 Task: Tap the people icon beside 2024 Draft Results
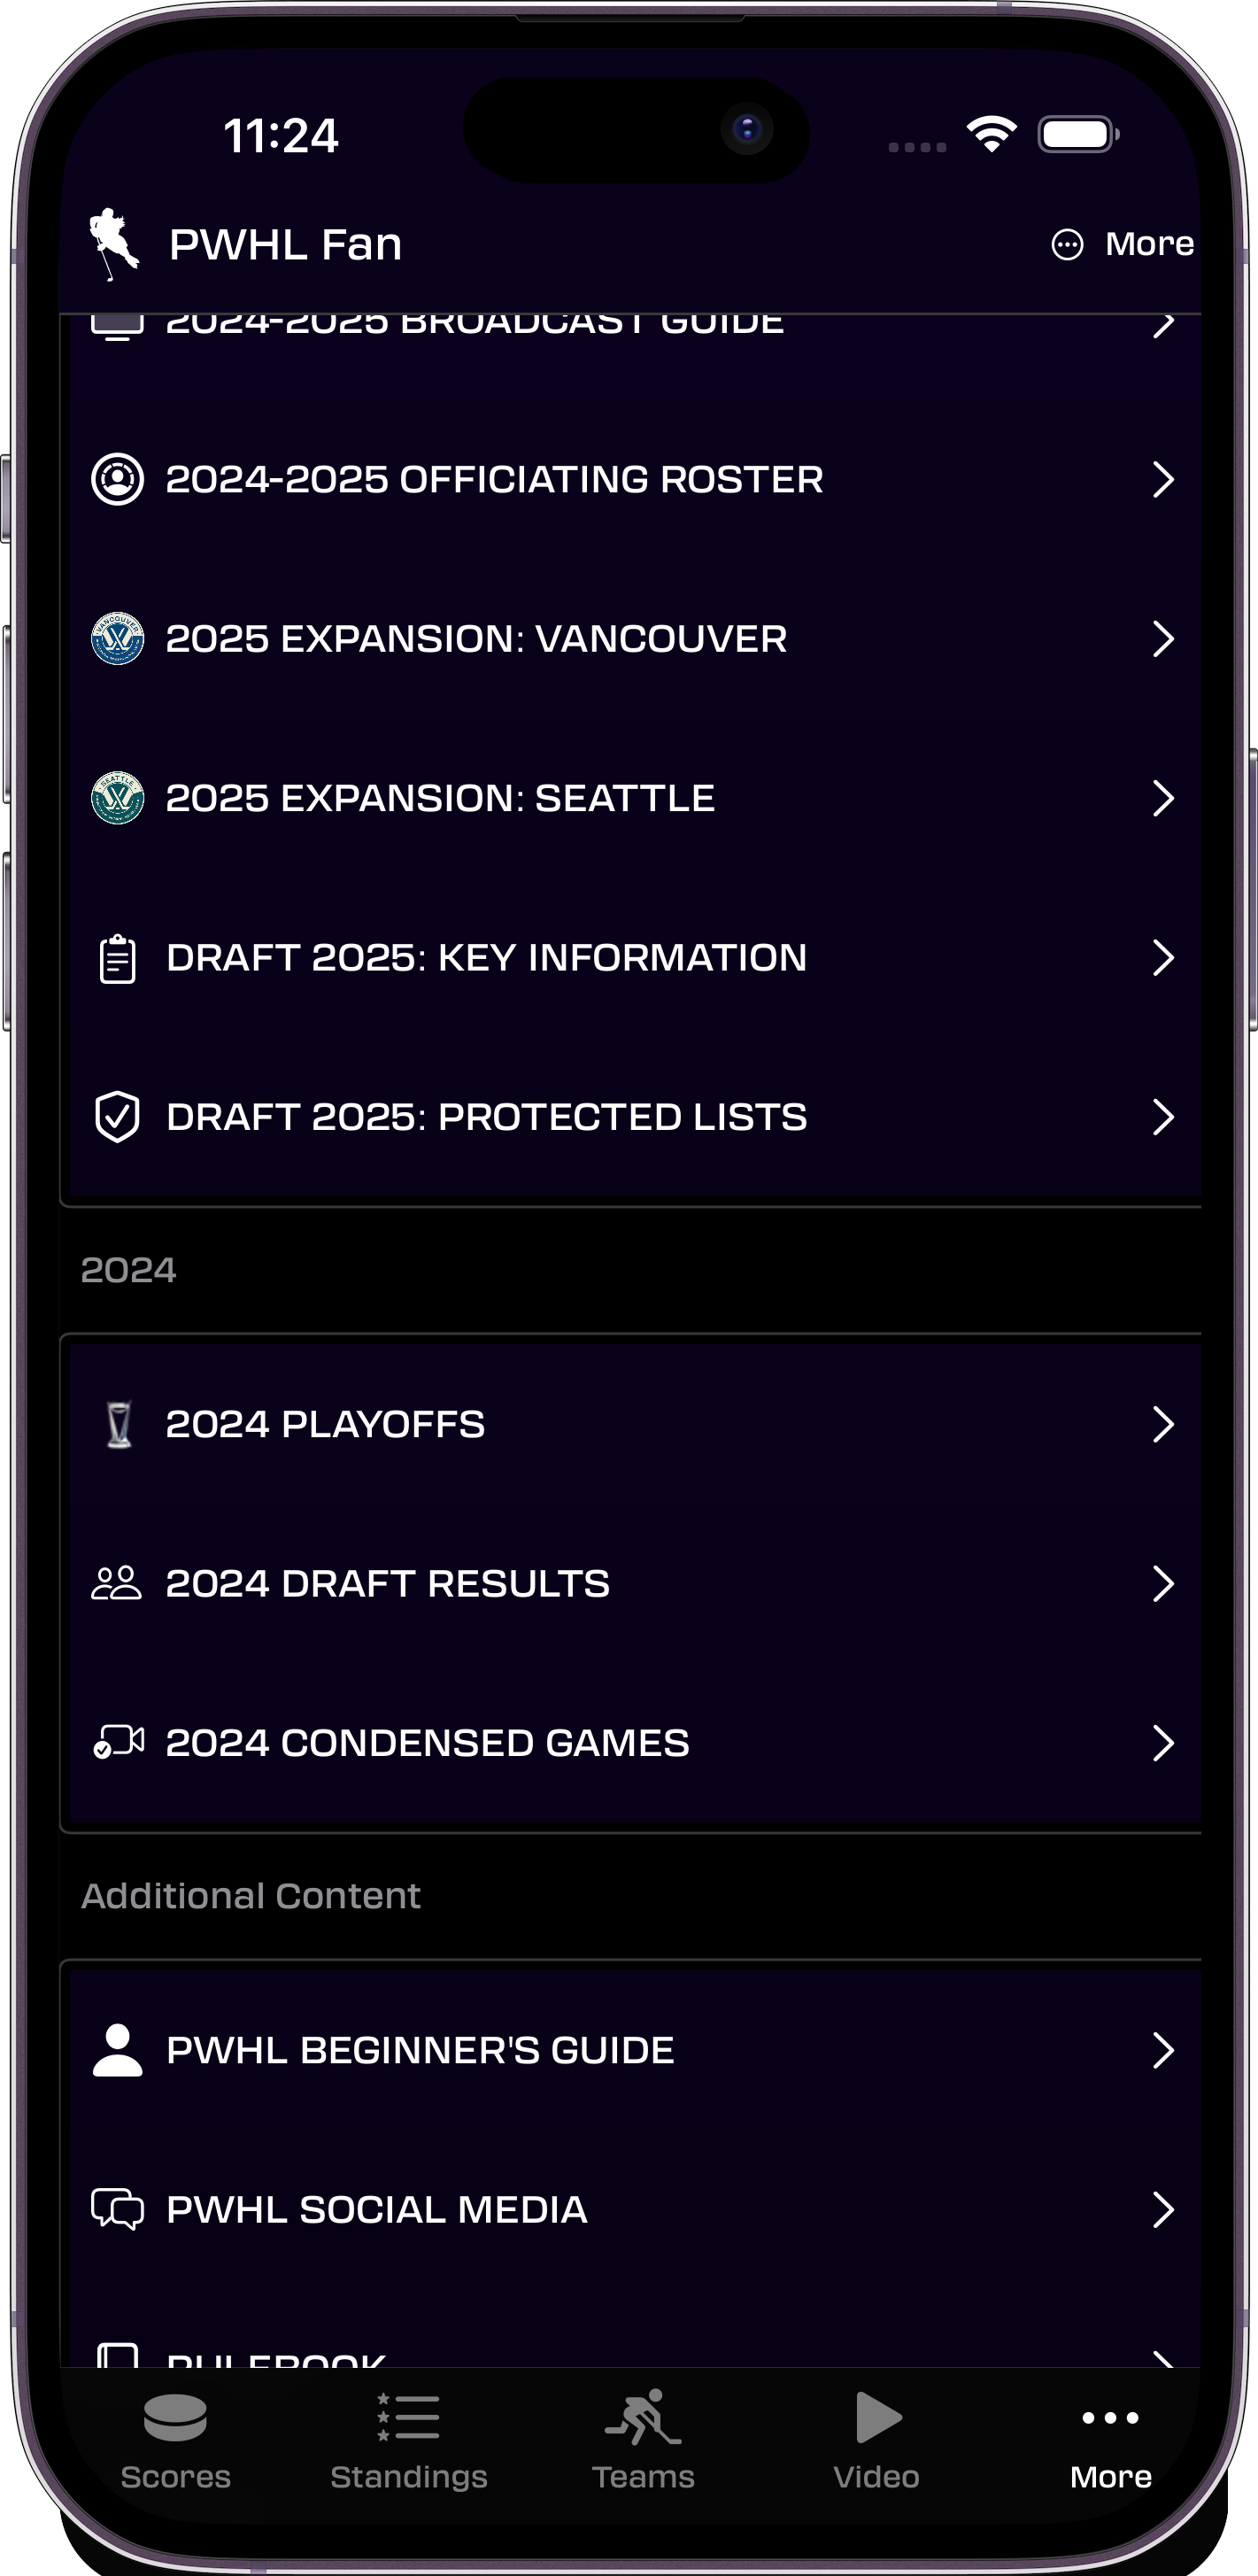click(117, 1583)
